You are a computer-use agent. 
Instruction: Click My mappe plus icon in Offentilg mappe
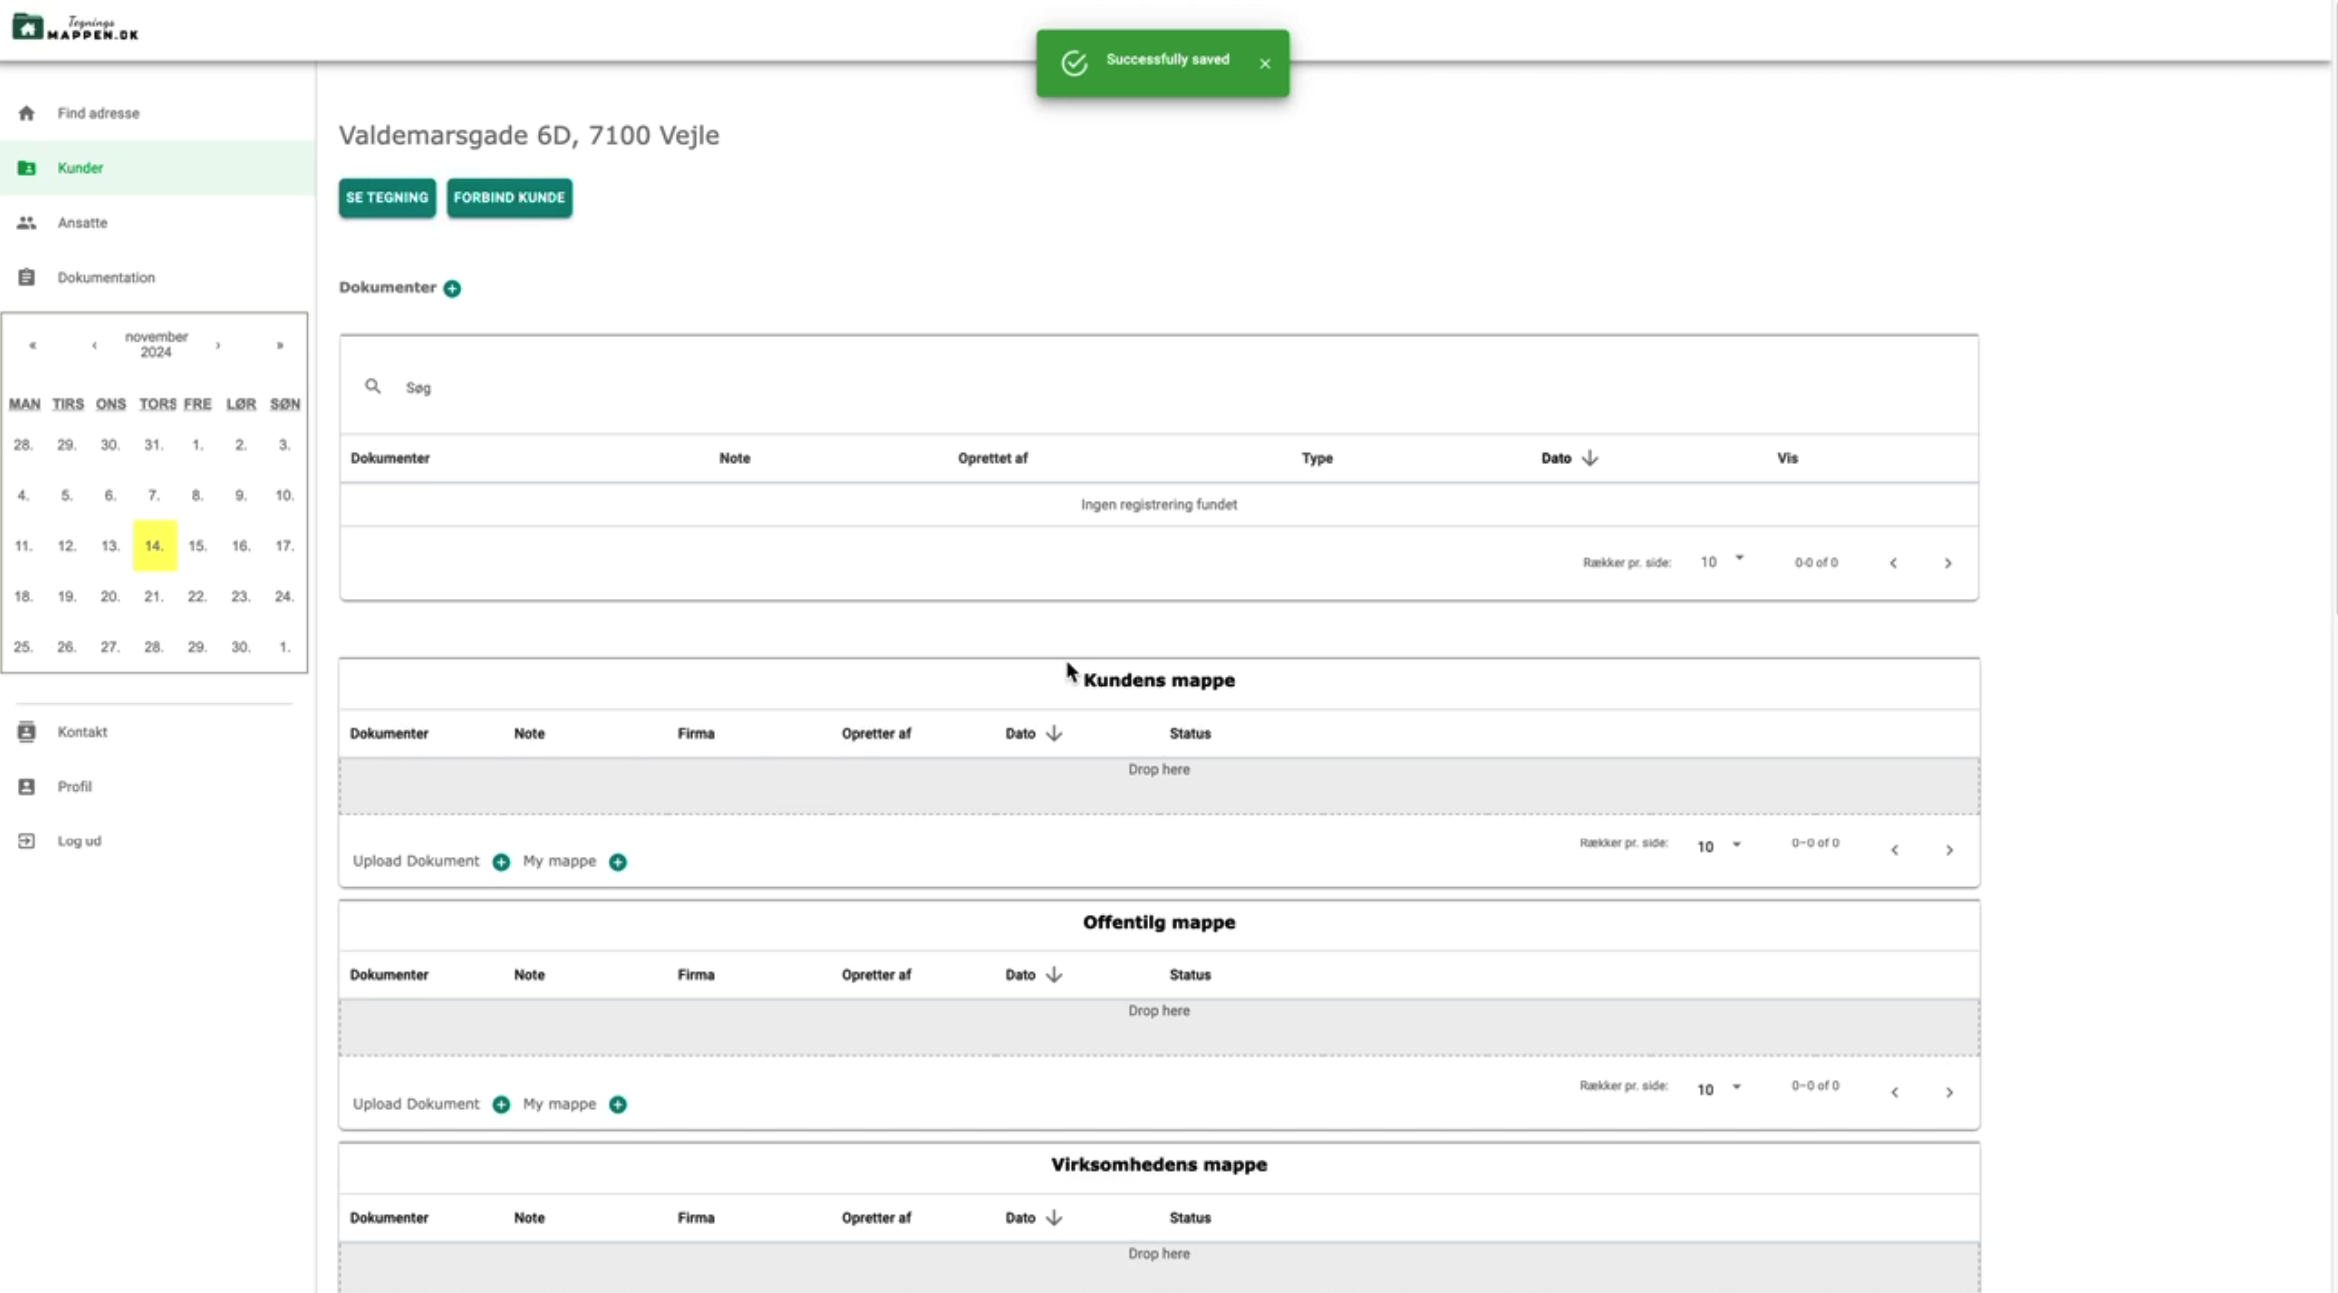click(x=618, y=1104)
